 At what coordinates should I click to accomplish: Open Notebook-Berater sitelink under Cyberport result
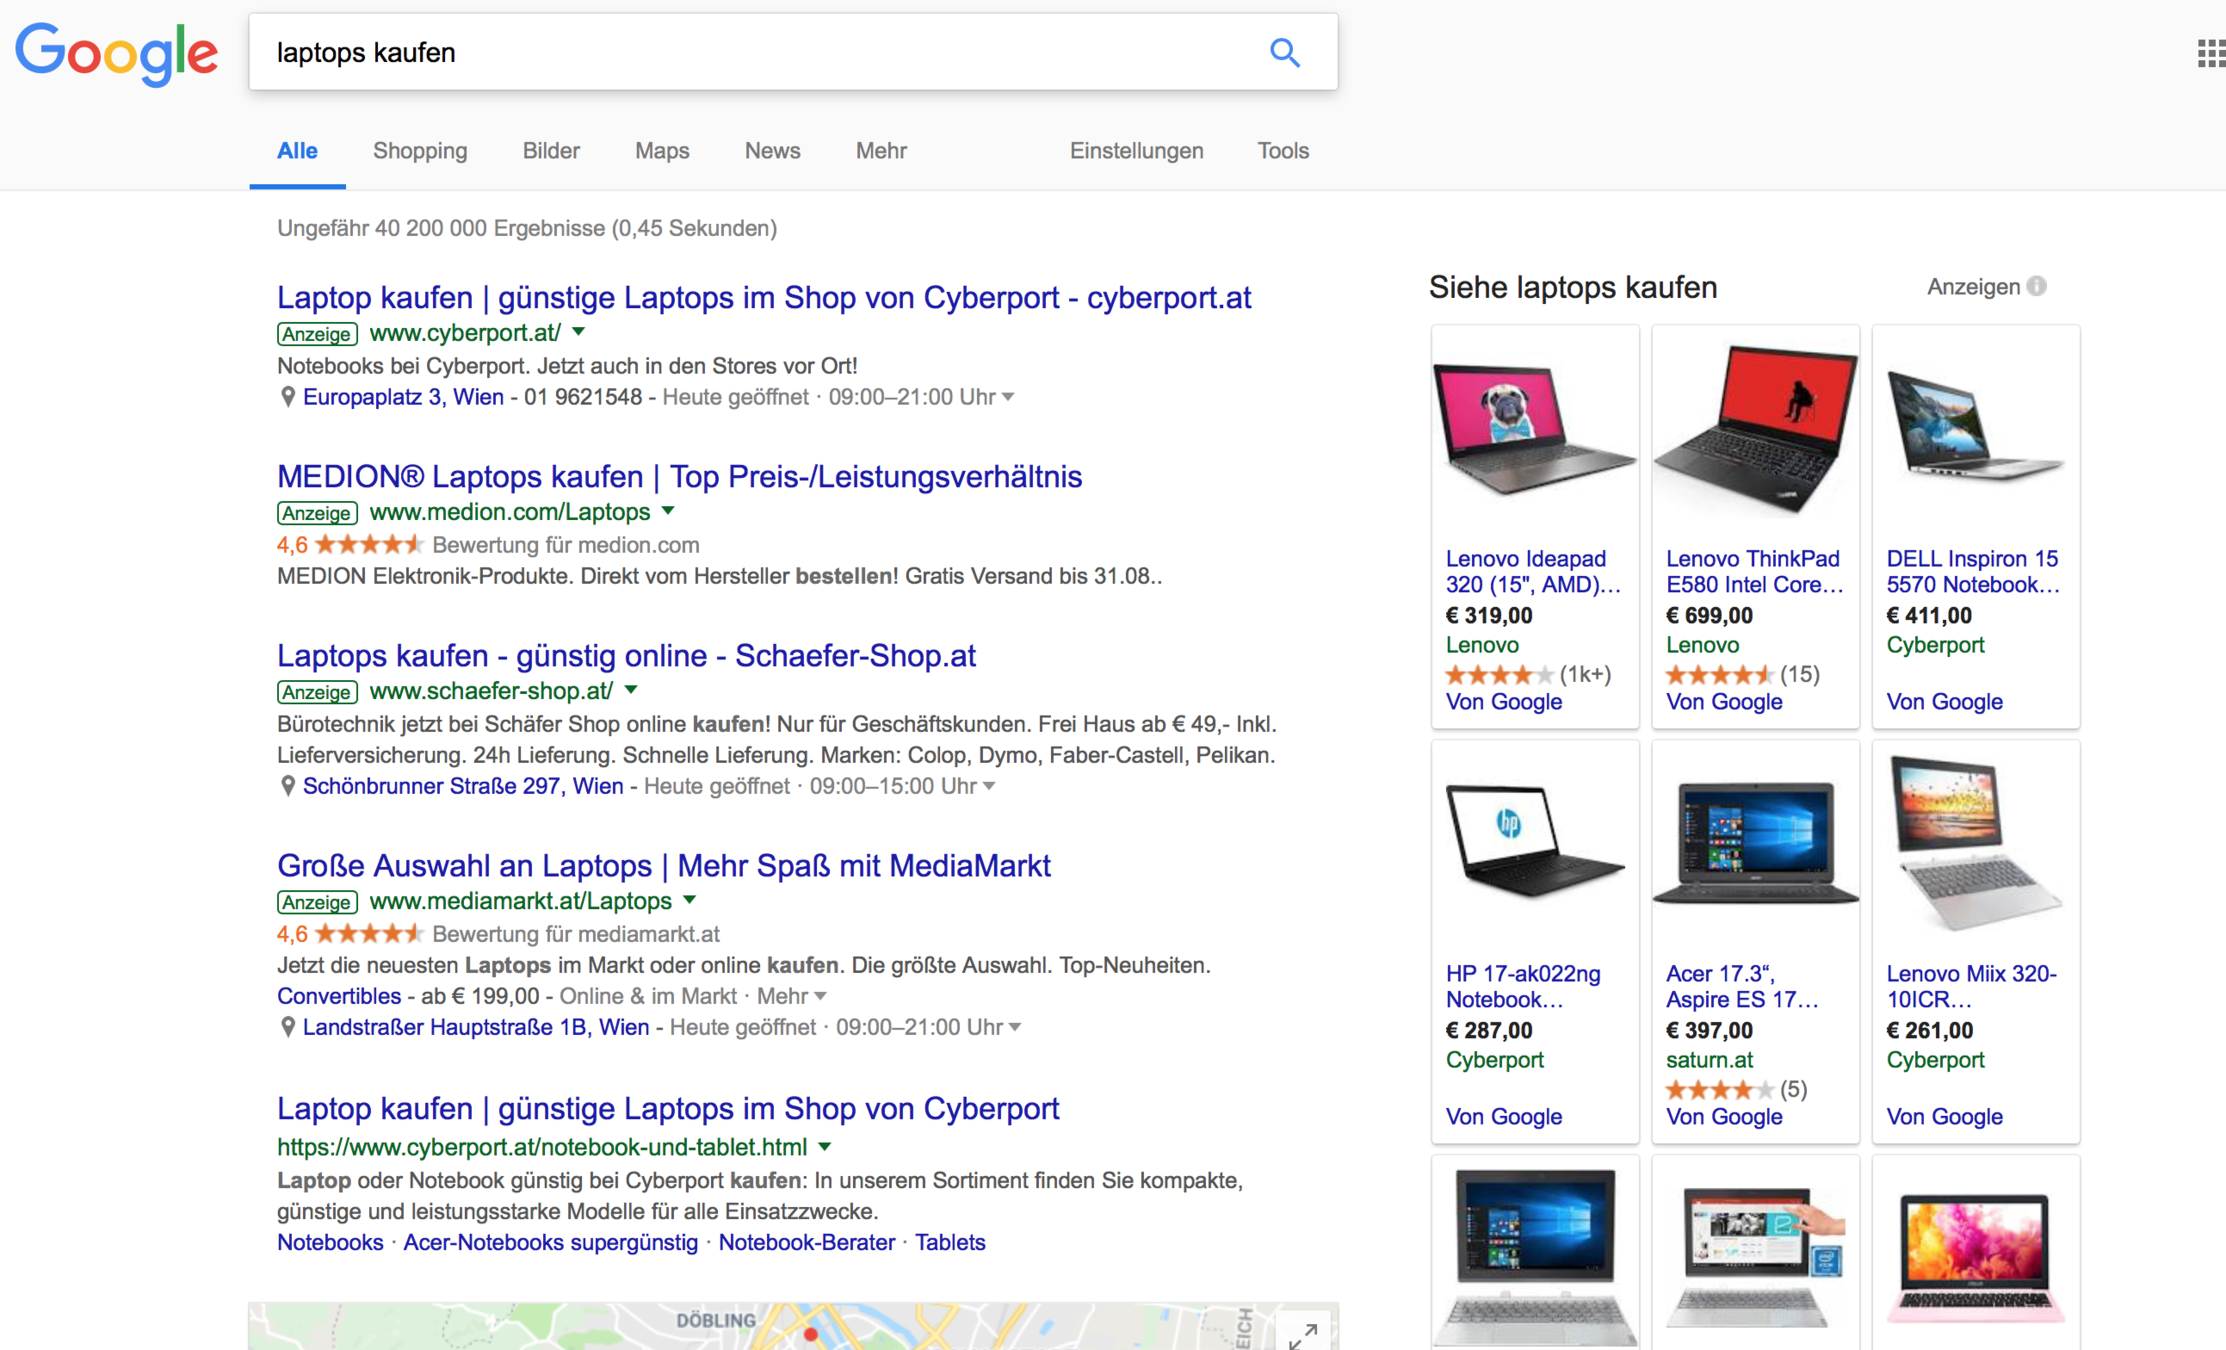[x=806, y=1242]
